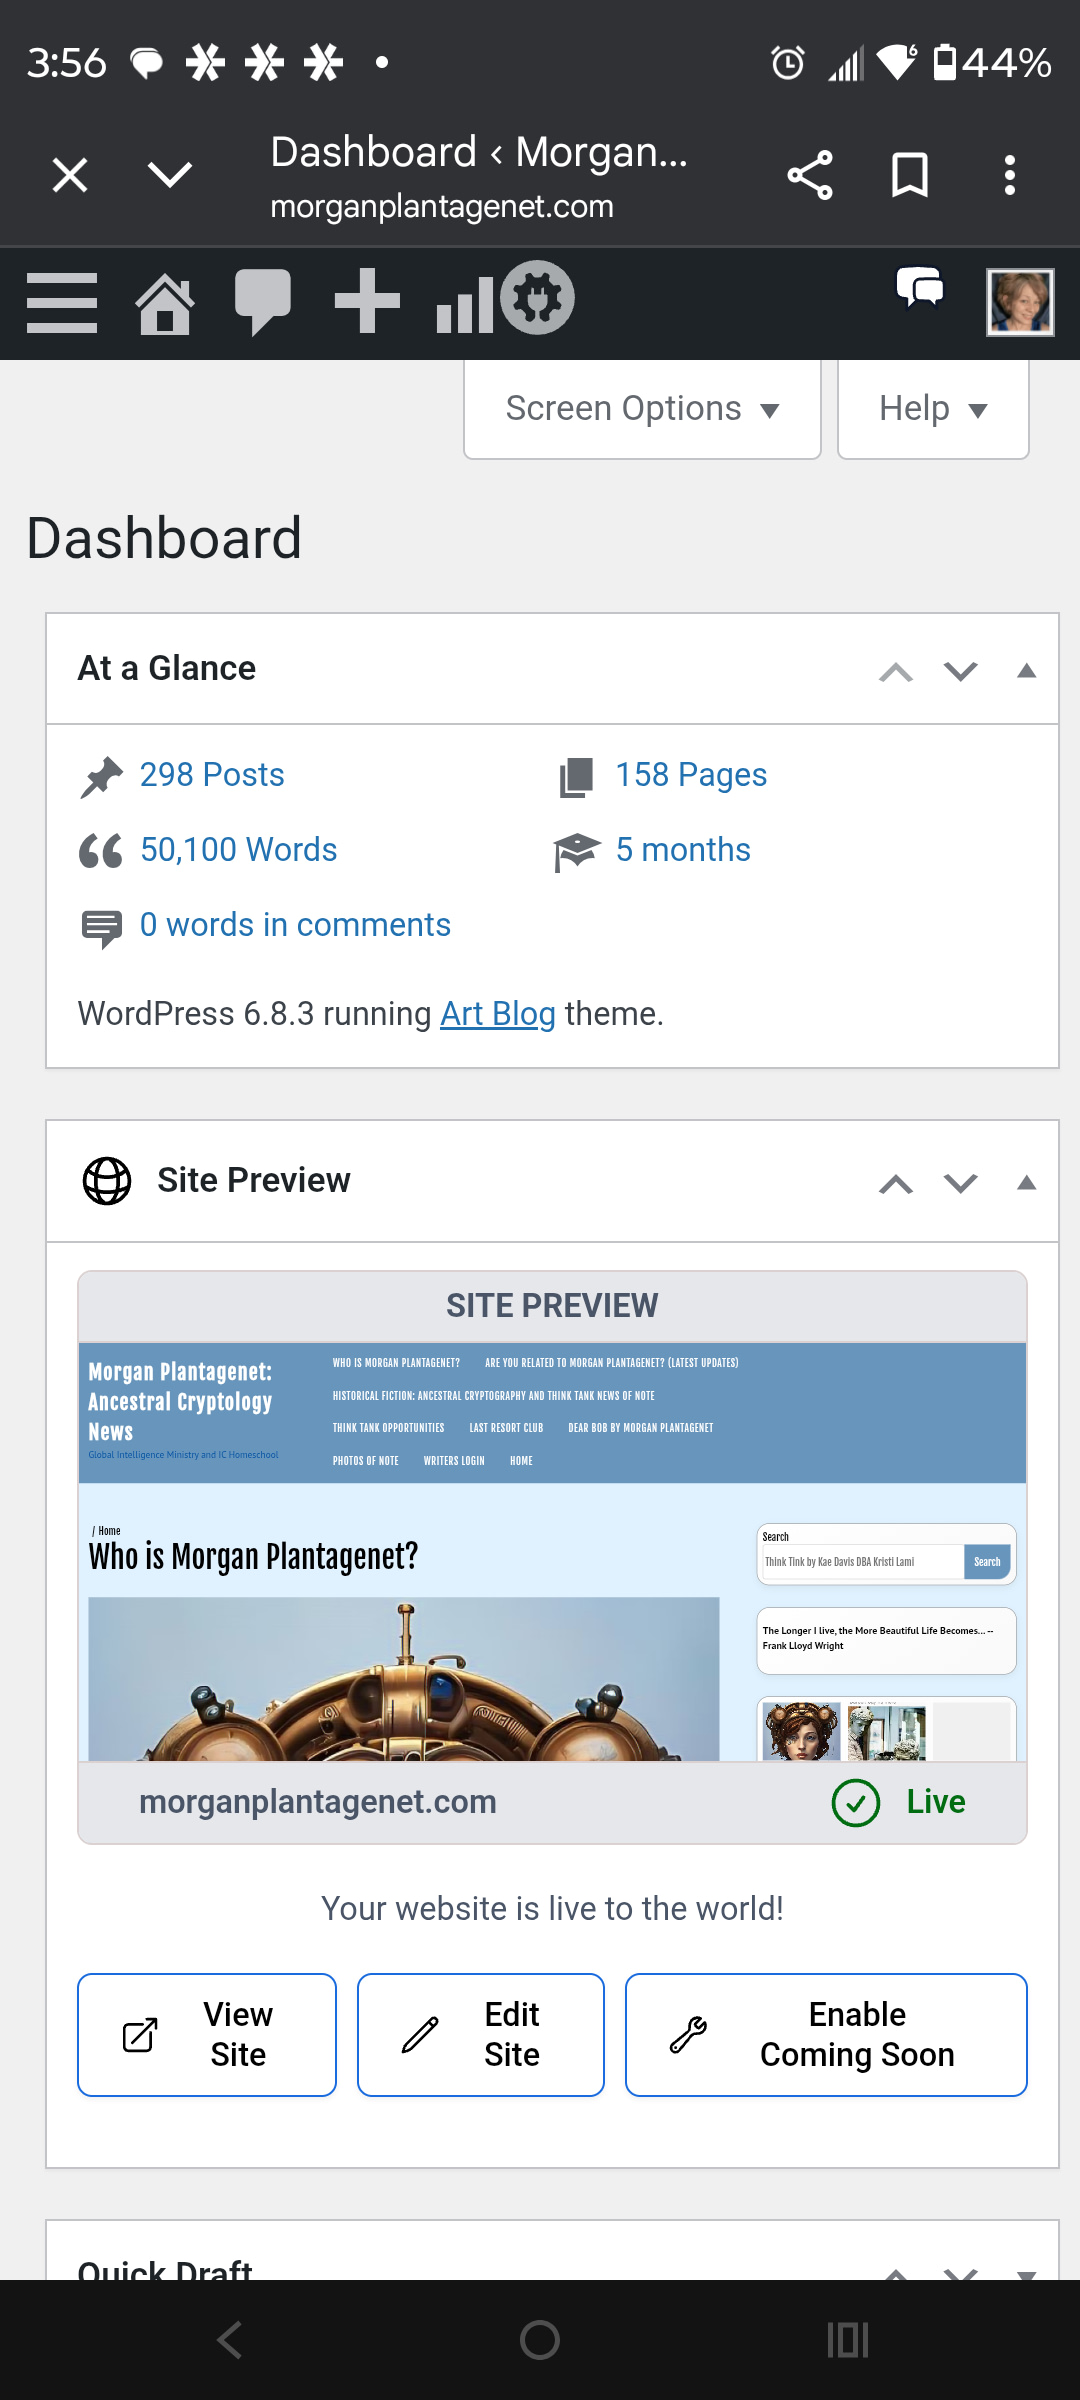
Task: Open the chat bubbles notification icon
Action: 920,290
